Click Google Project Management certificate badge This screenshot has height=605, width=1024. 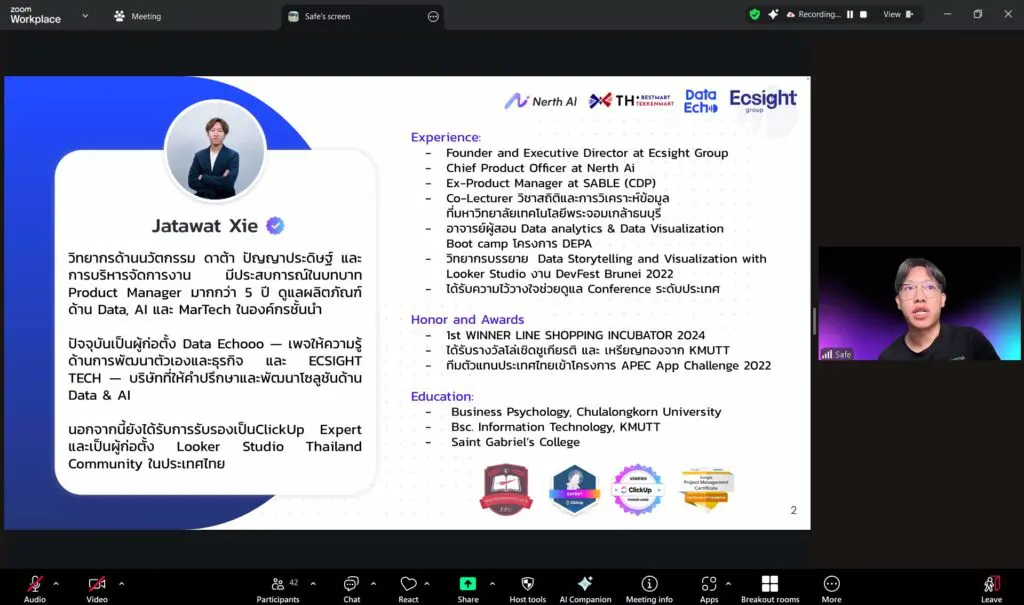[x=707, y=488]
